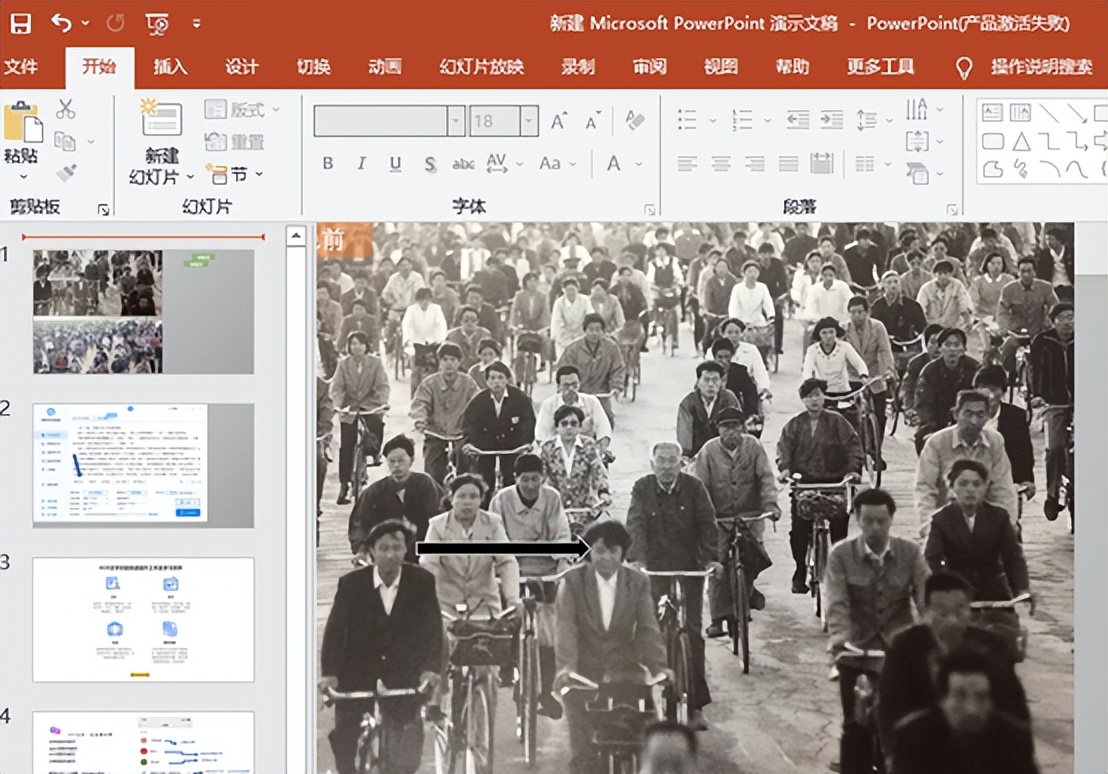The height and width of the screenshot is (774, 1108).
Task: Expand the 粘贴 options arrow
Action: [x=23, y=176]
